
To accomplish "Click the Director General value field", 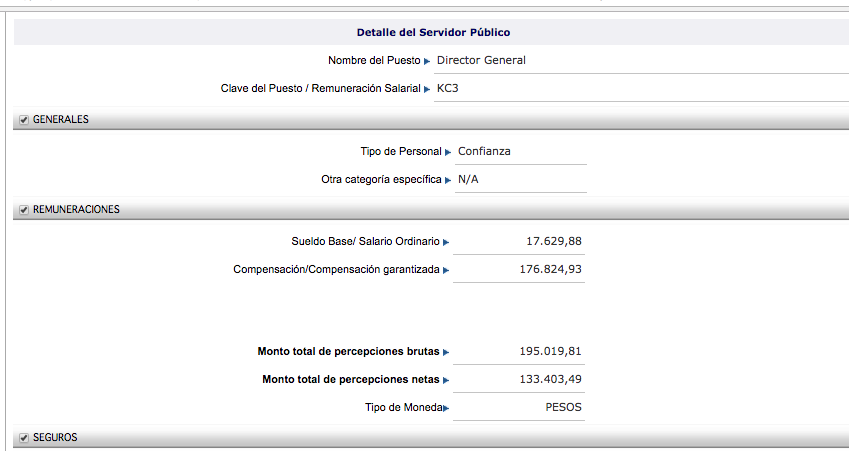I will (481, 60).
